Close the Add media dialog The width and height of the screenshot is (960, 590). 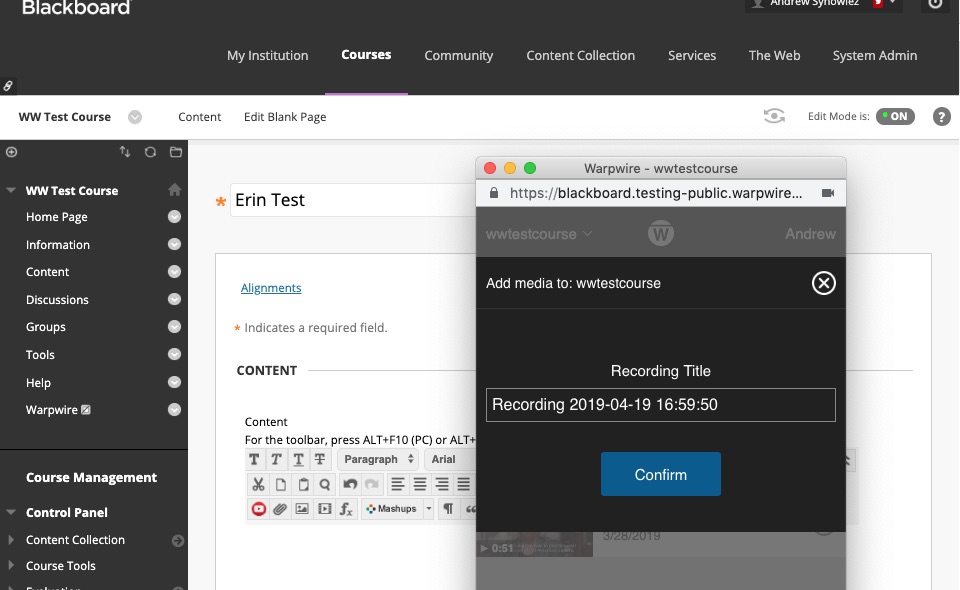click(x=823, y=283)
